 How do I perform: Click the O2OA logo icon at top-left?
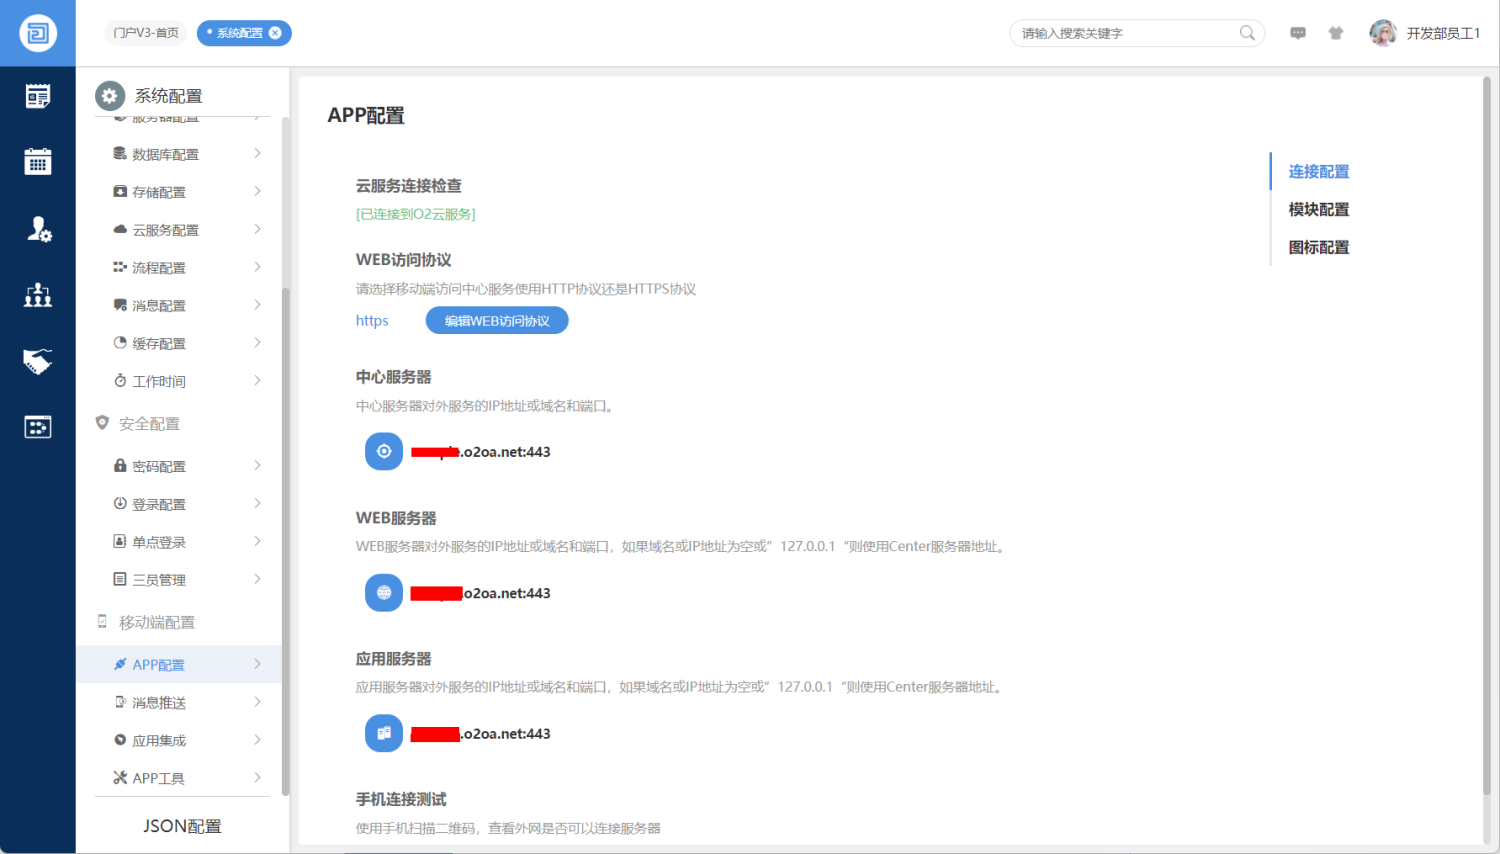(38, 33)
